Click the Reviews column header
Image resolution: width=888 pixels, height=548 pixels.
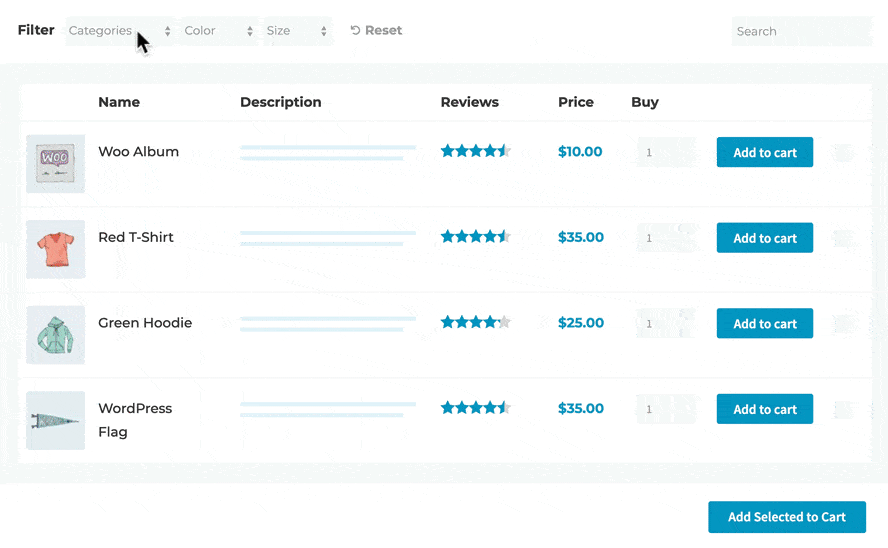pyautogui.click(x=469, y=102)
